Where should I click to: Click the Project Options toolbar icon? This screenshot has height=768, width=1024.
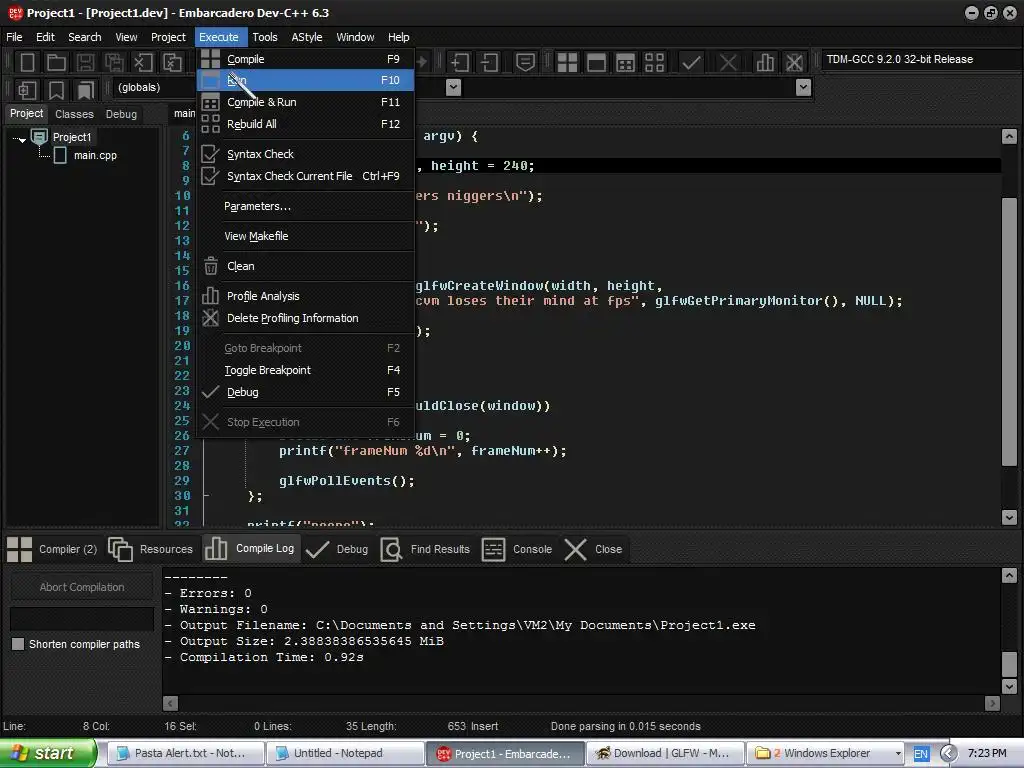pos(525,63)
